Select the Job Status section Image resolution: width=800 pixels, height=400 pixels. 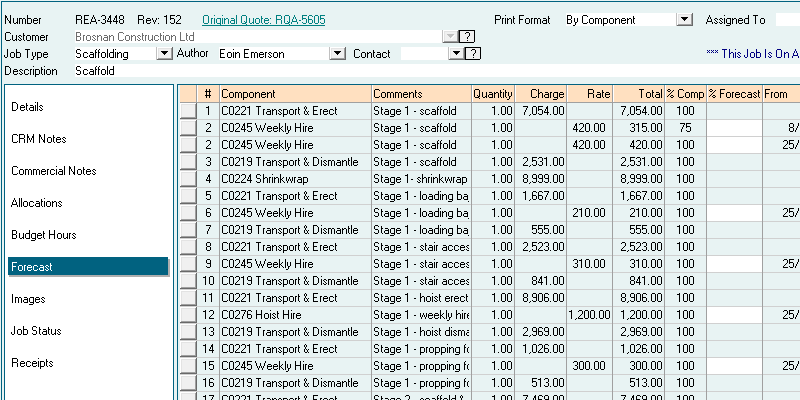[36, 331]
